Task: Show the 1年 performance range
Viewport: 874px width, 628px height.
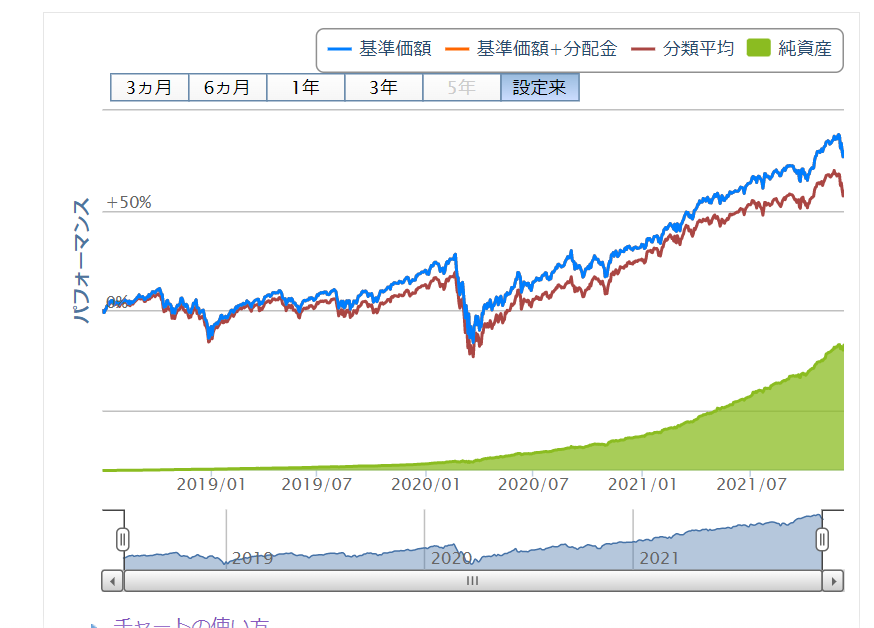Action: (x=305, y=88)
